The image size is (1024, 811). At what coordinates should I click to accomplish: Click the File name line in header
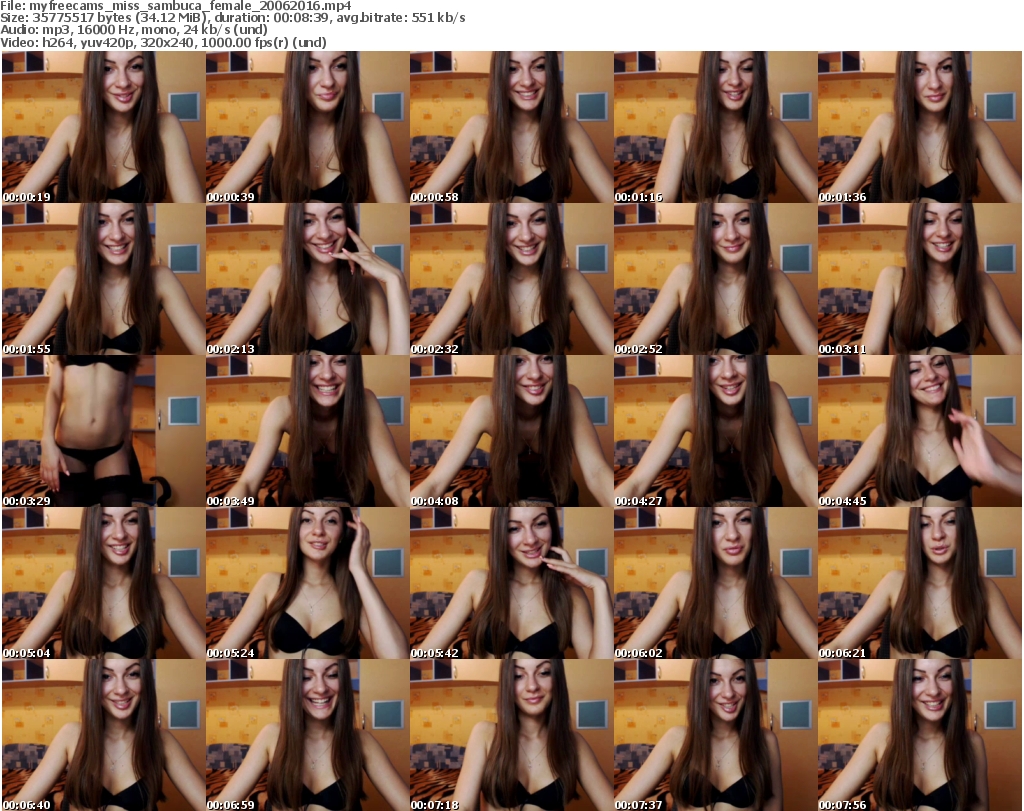[174, 6]
